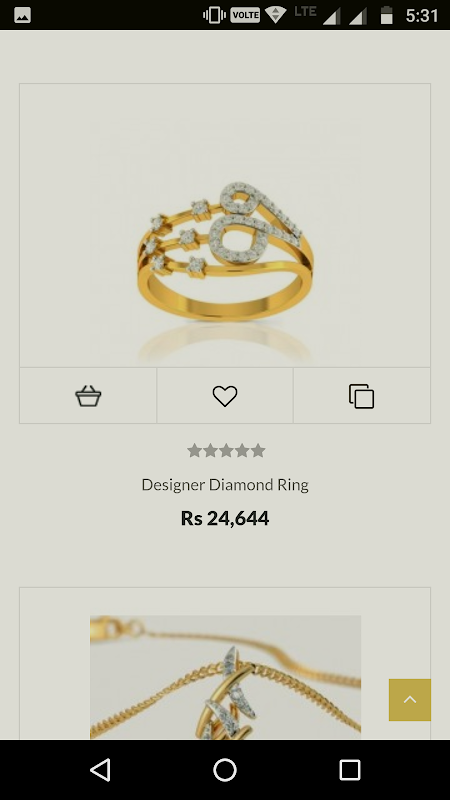Tap the Android home circle button
Viewport: 450px width, 800px height.
pyautogui.click(x=225, y=769)
